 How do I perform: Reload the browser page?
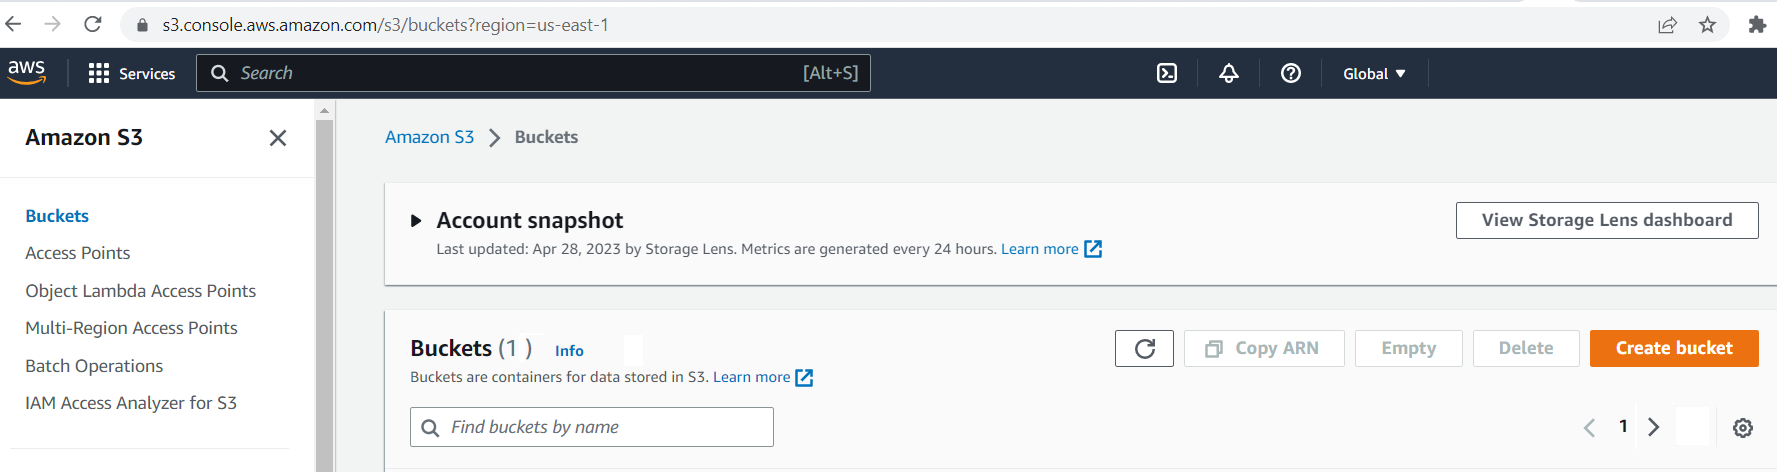[93, 24]
